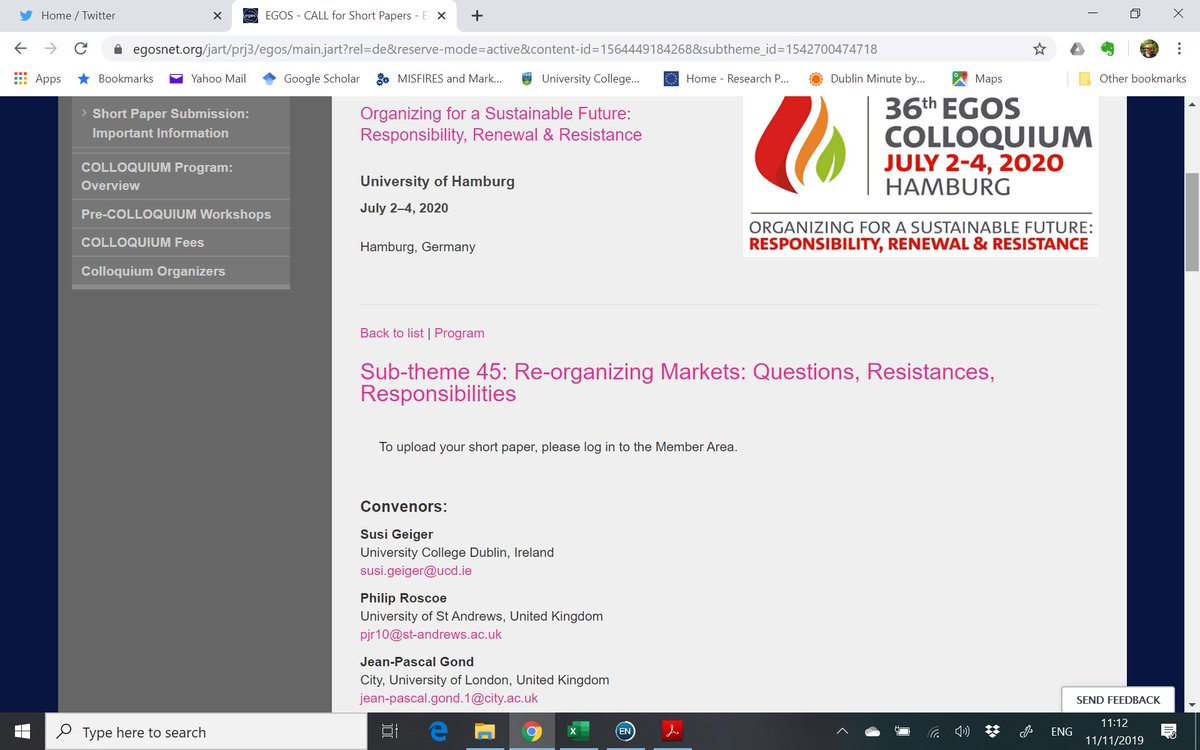Screen dimensions: 1200x750
Task: Follow the Program link
Action: (x=459, y=333)
